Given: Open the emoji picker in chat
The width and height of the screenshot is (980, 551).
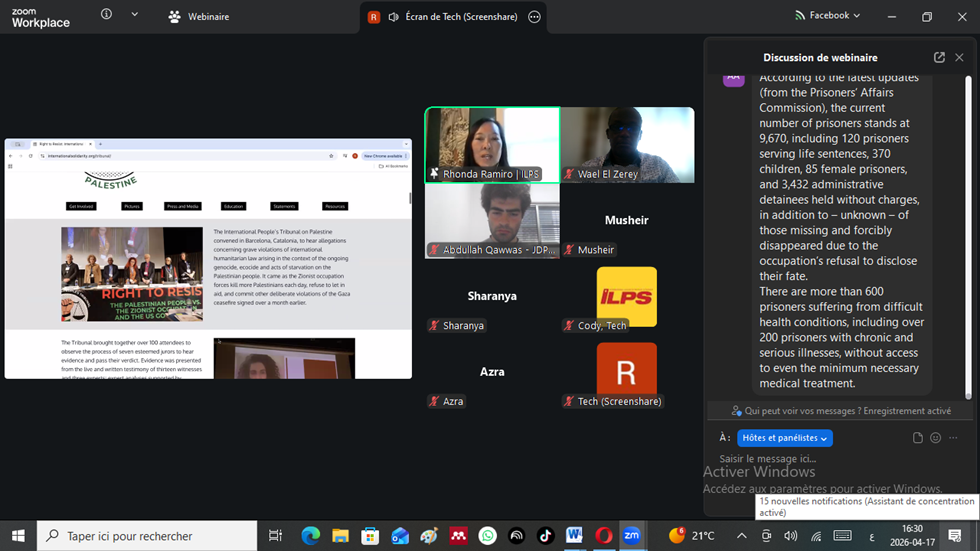Looking at the screenshot, I should 936,438.
